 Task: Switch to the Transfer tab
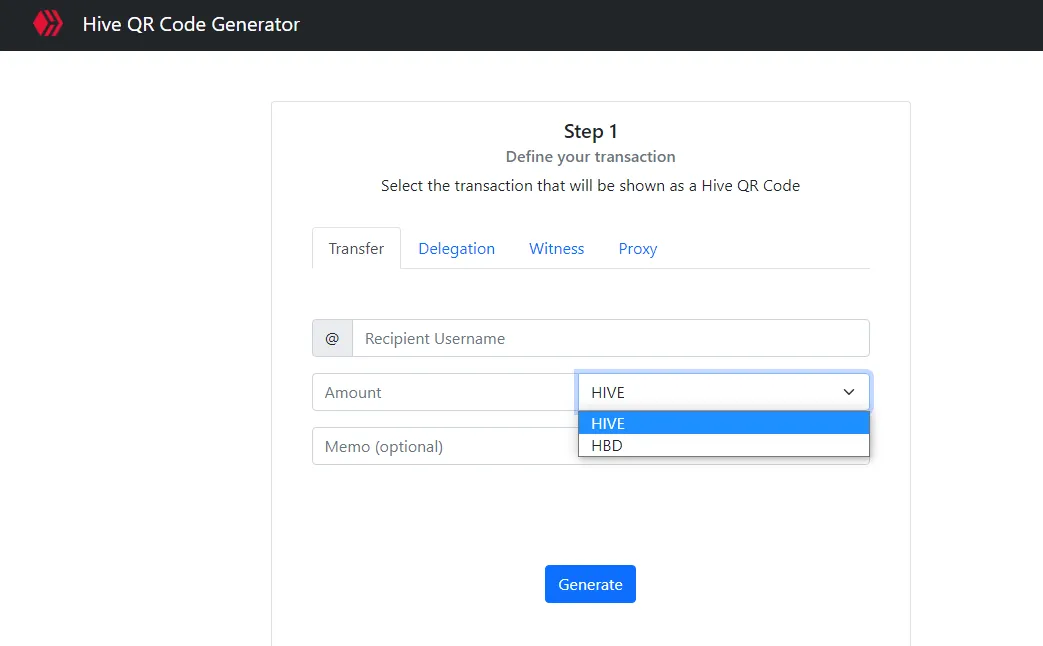tap(356, 248)
